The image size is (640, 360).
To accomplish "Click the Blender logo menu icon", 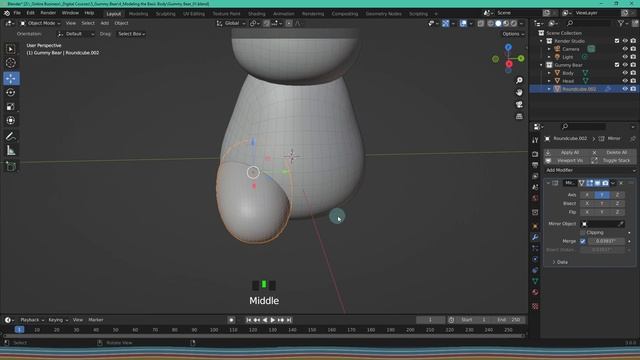I will 7,13.
